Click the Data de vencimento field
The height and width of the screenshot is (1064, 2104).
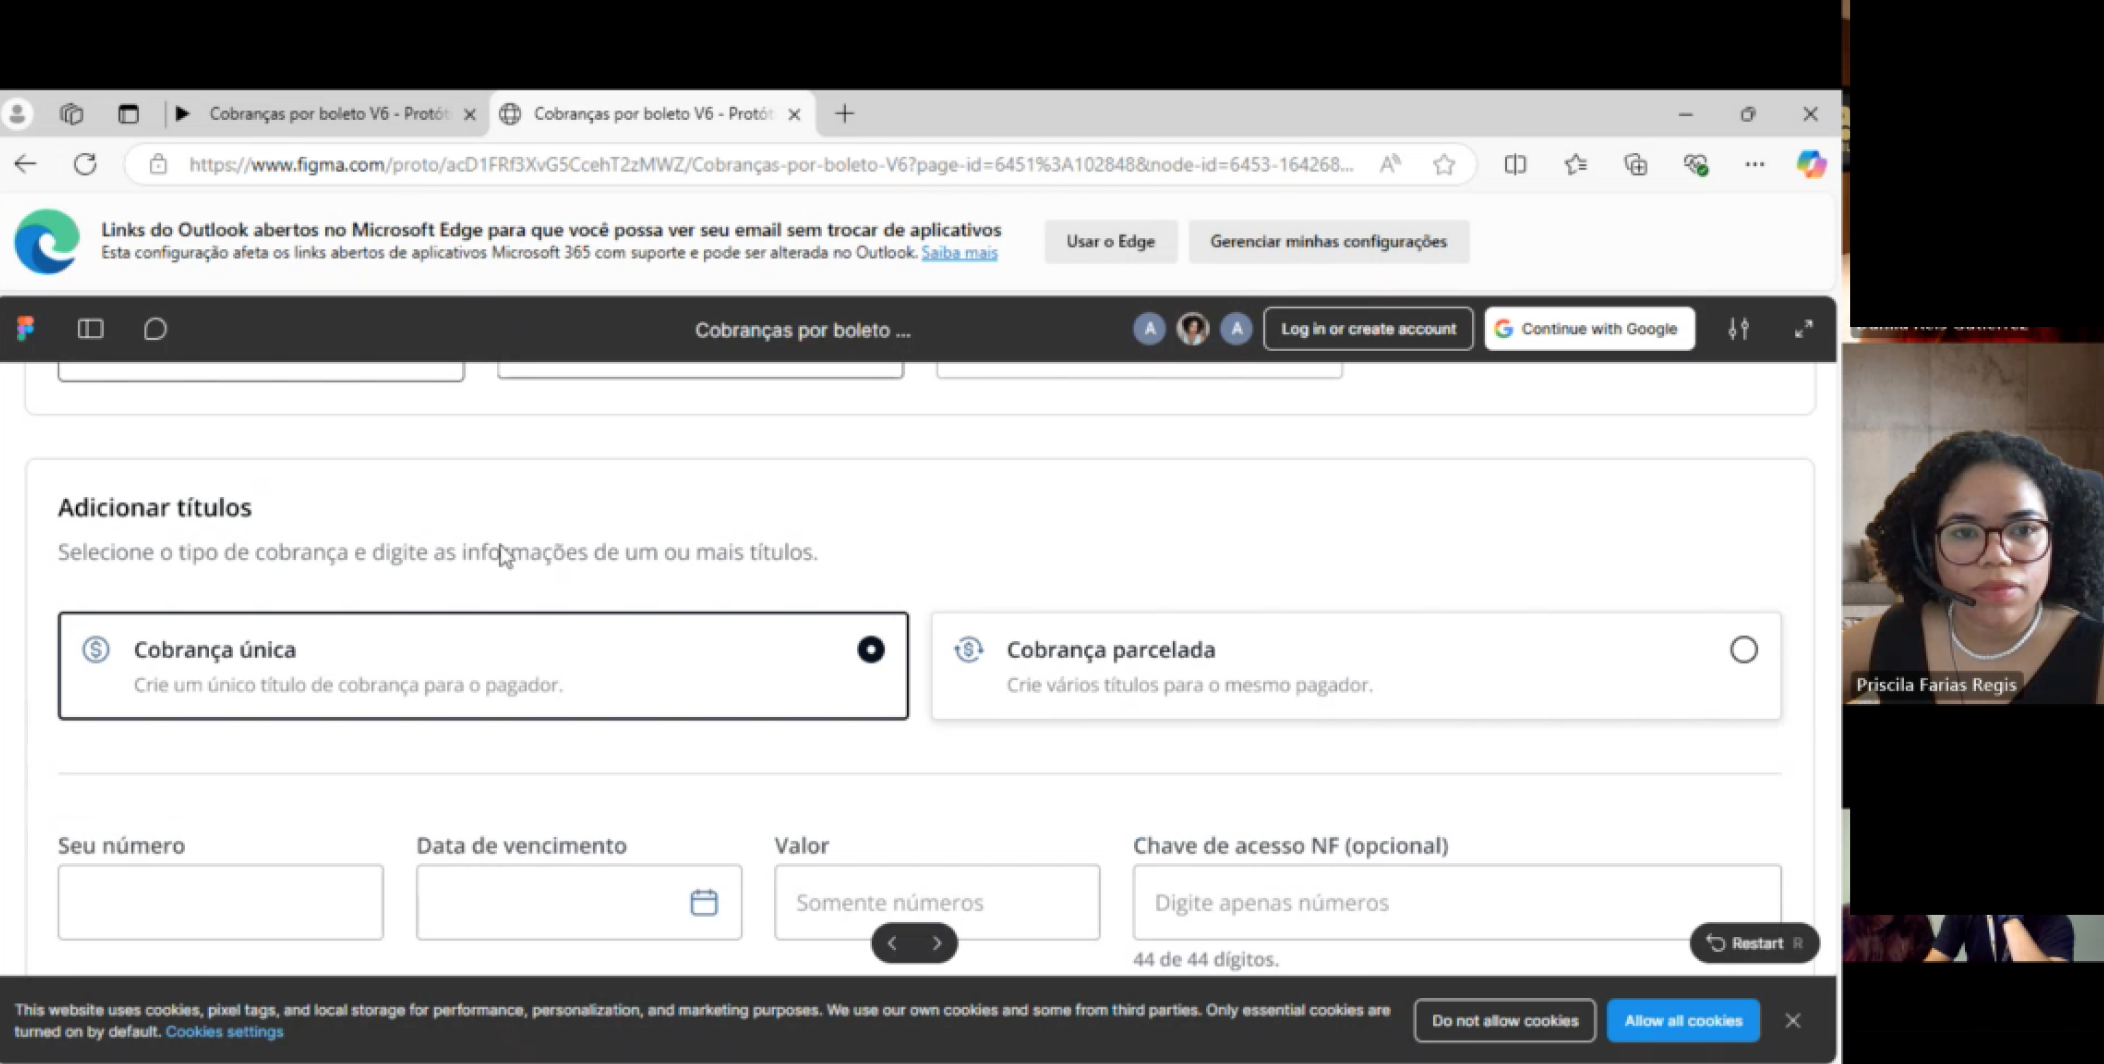point(579,902)
